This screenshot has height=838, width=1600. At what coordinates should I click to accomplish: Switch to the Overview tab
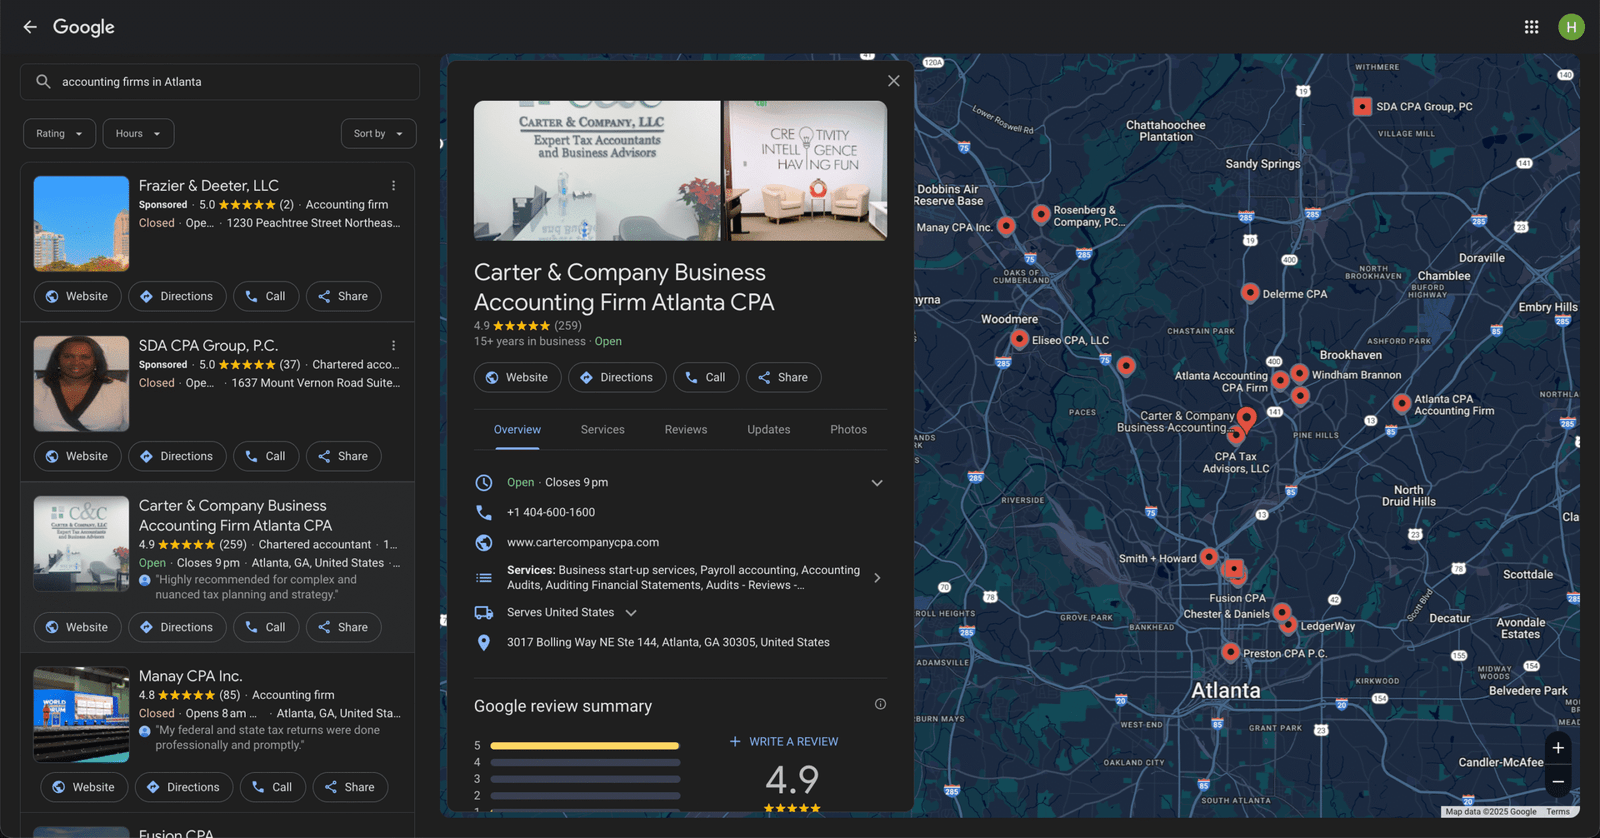pos(517,430)
